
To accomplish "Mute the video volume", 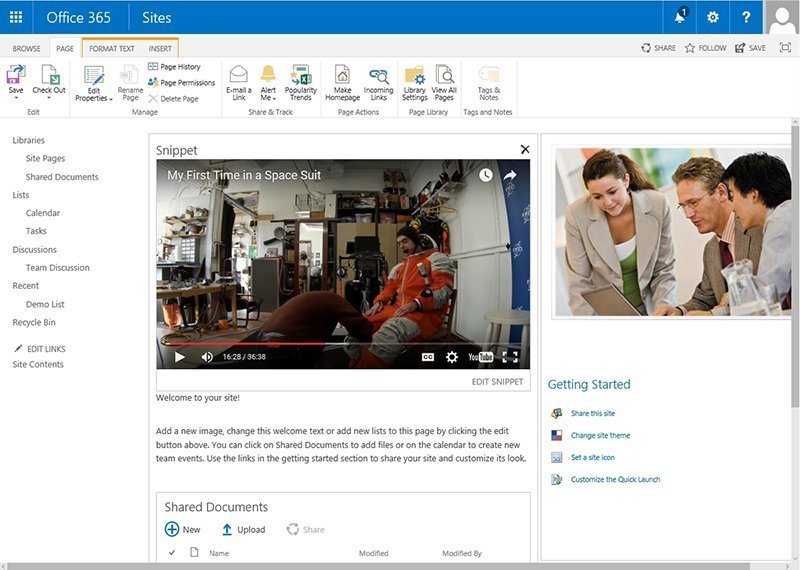I will (207, 357).
